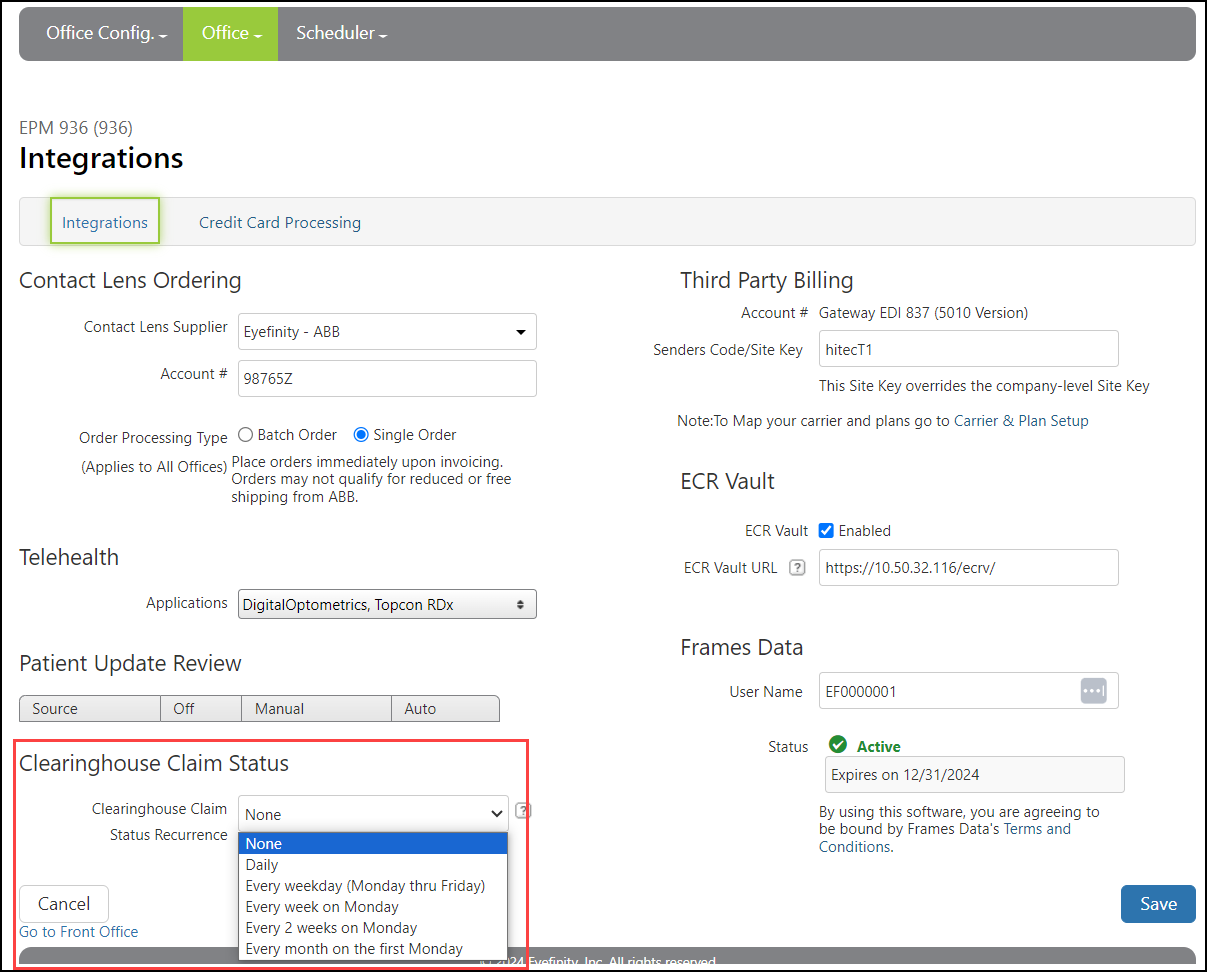Expand the Telehealth Applications selector
The width and height of the screenshot is (1207, 972).
[x=387, y=604]
